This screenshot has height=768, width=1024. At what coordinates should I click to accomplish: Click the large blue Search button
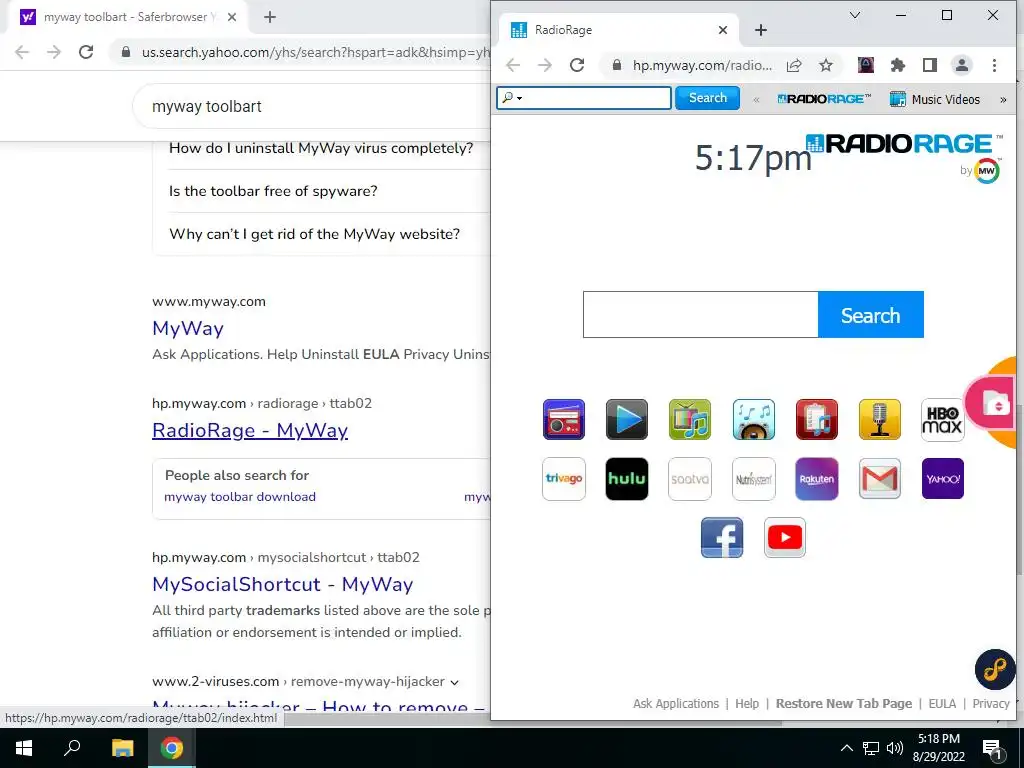(x=871, y=315)
